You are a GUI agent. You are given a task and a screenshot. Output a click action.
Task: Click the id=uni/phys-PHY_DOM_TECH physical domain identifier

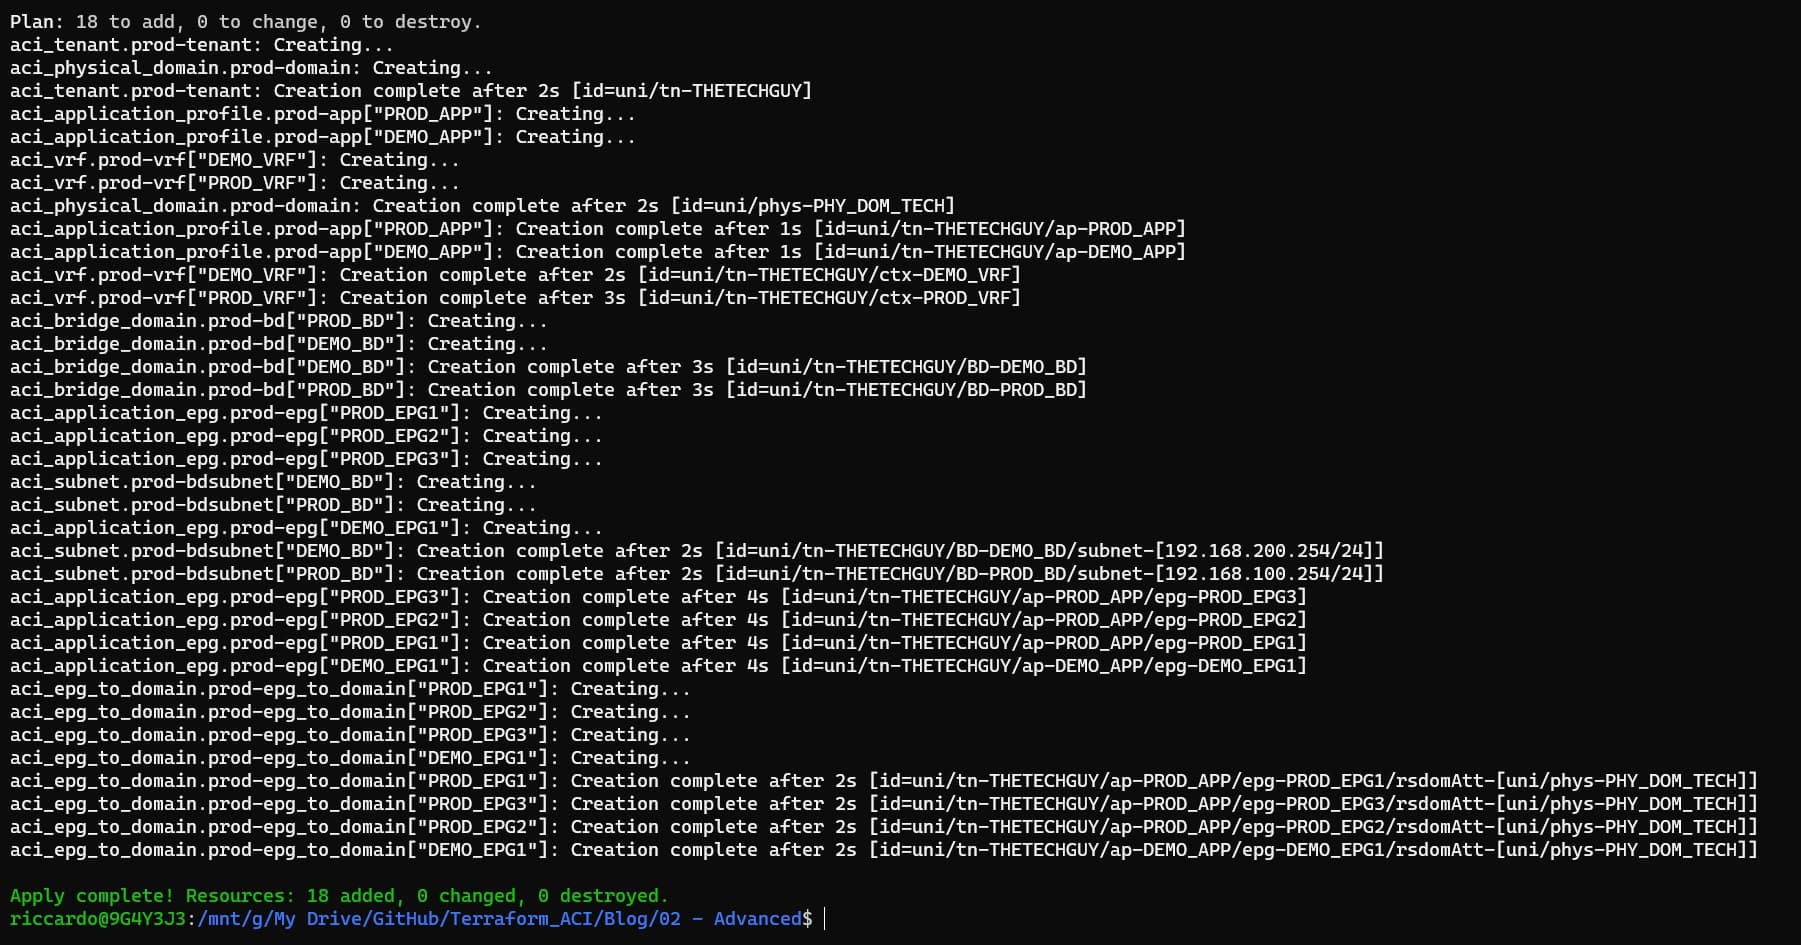813,206
